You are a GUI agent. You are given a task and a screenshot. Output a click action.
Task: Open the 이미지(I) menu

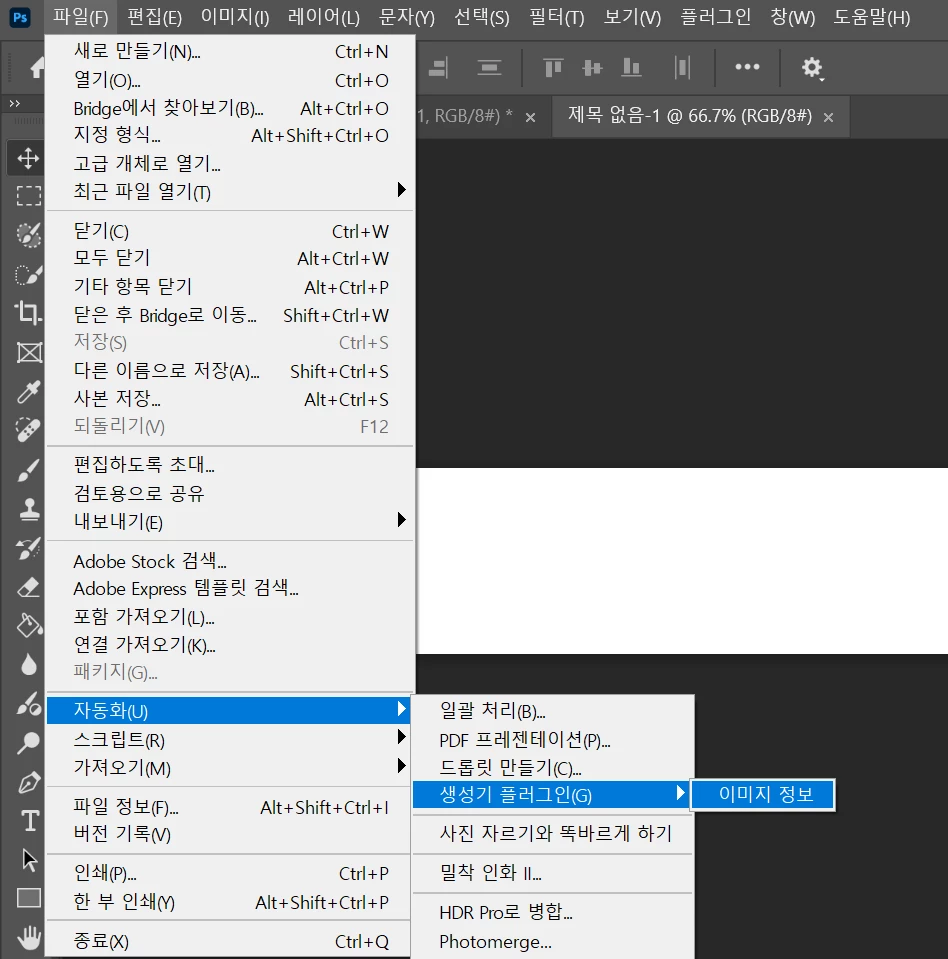(x=235, y=17)
